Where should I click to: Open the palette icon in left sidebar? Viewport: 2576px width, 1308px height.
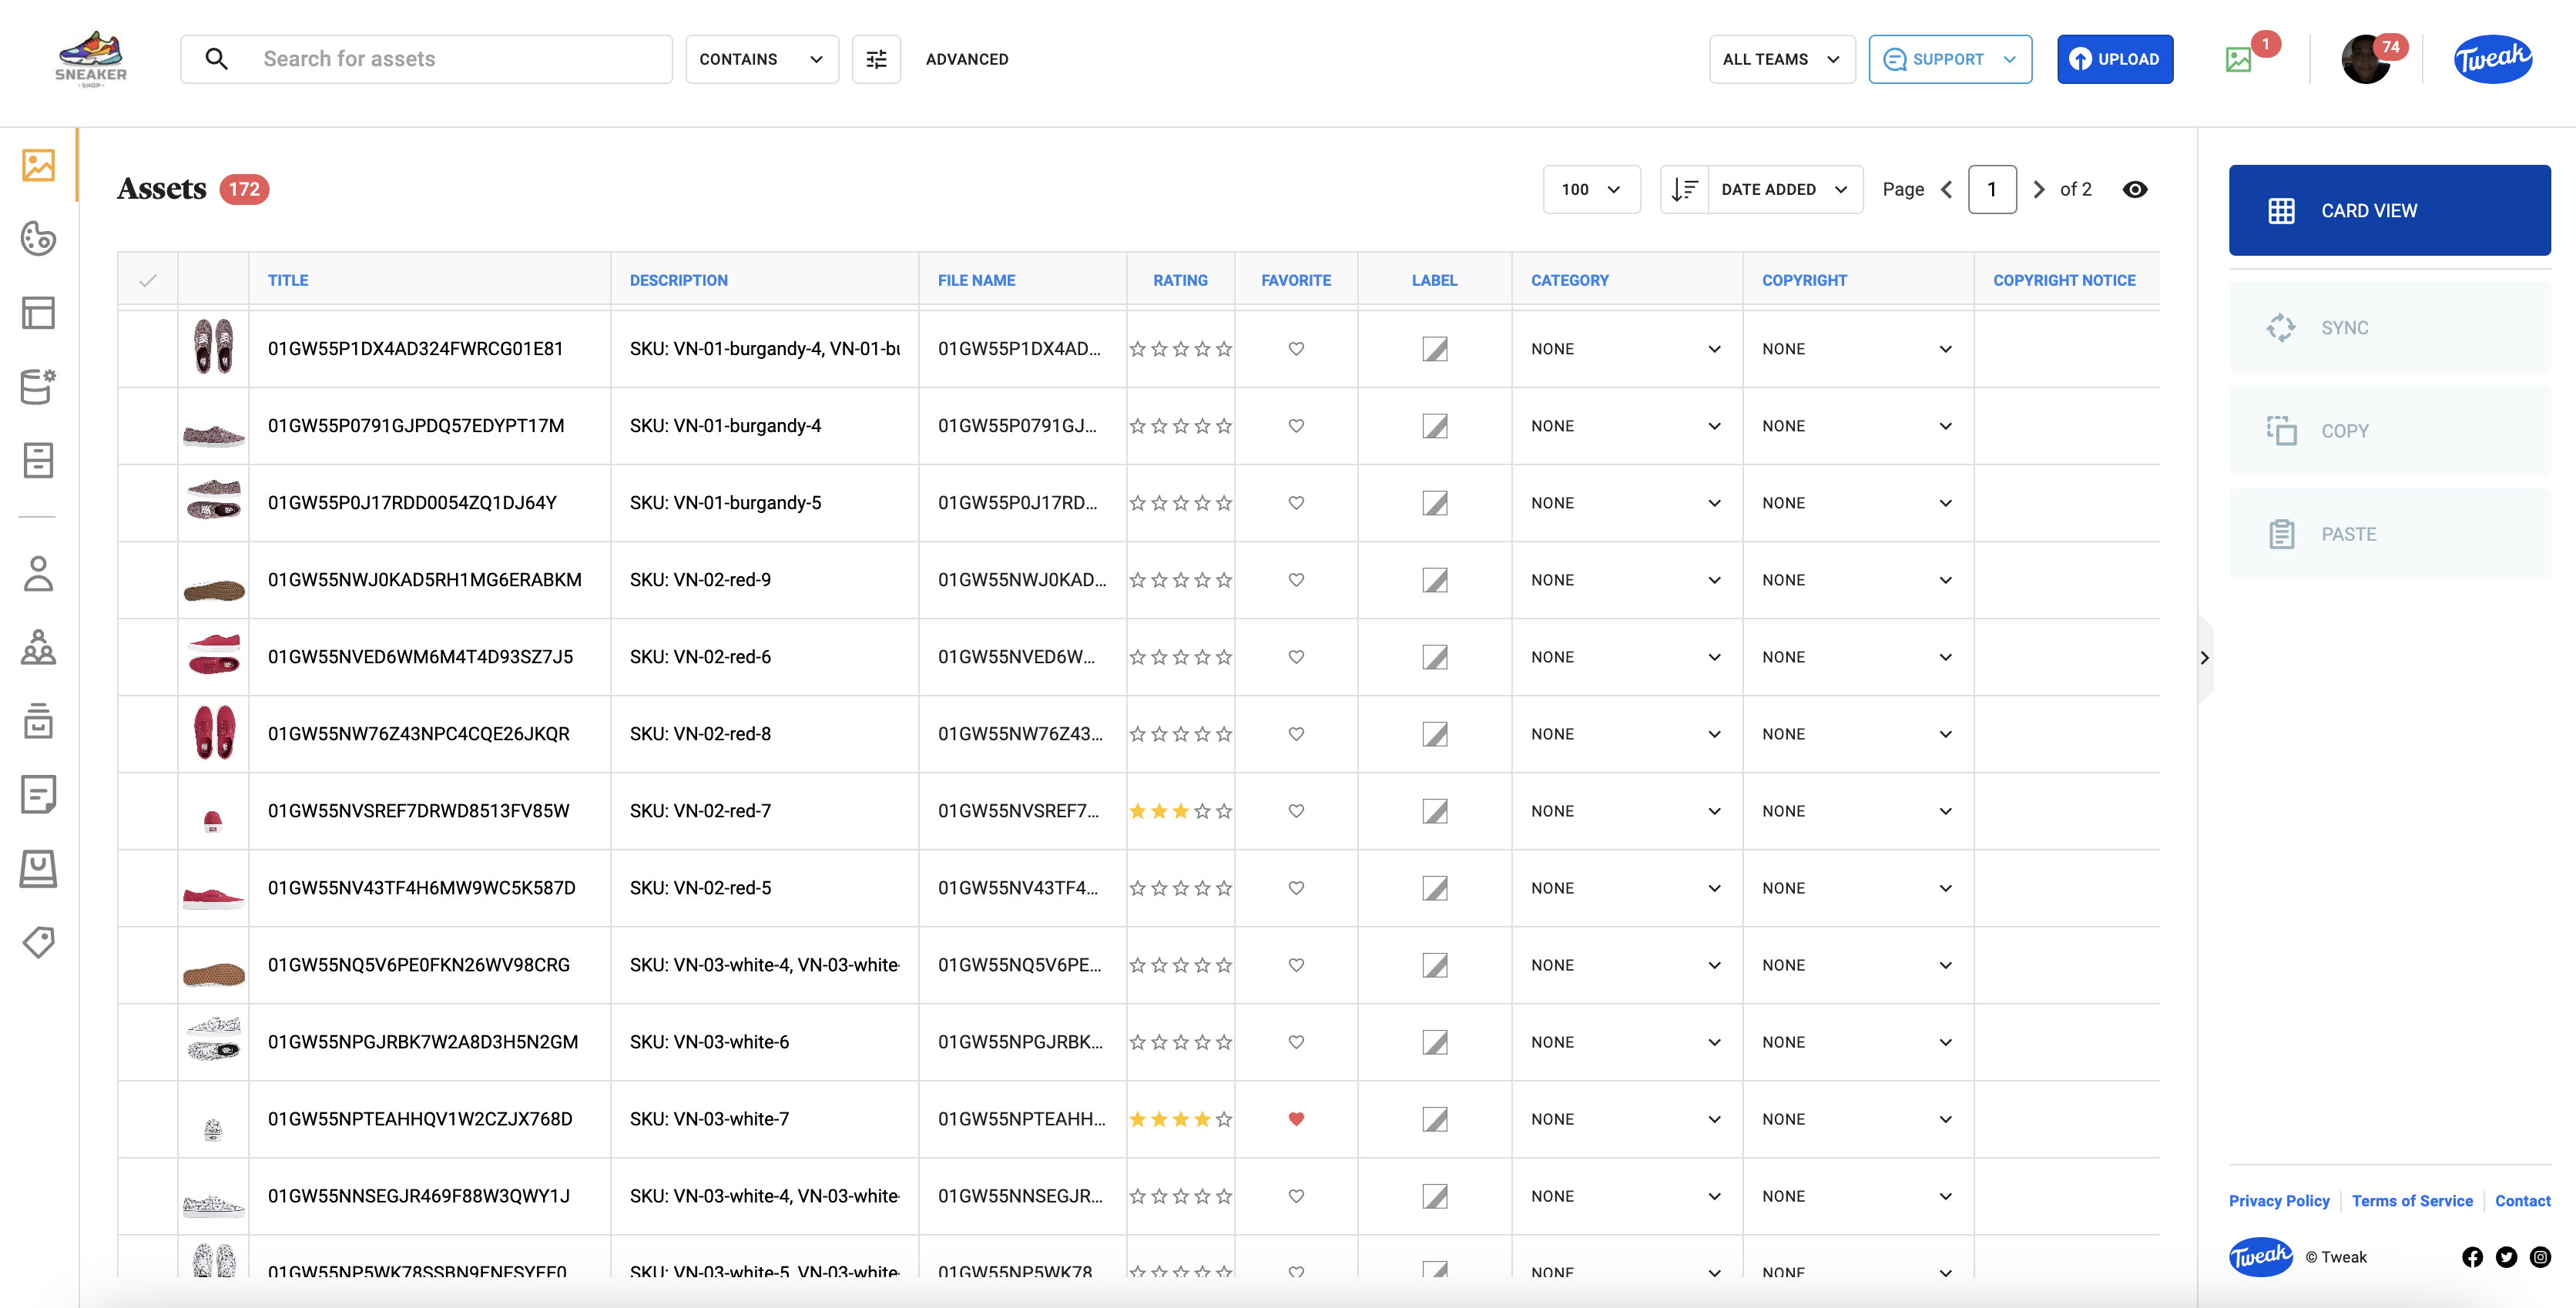(38, 239)
